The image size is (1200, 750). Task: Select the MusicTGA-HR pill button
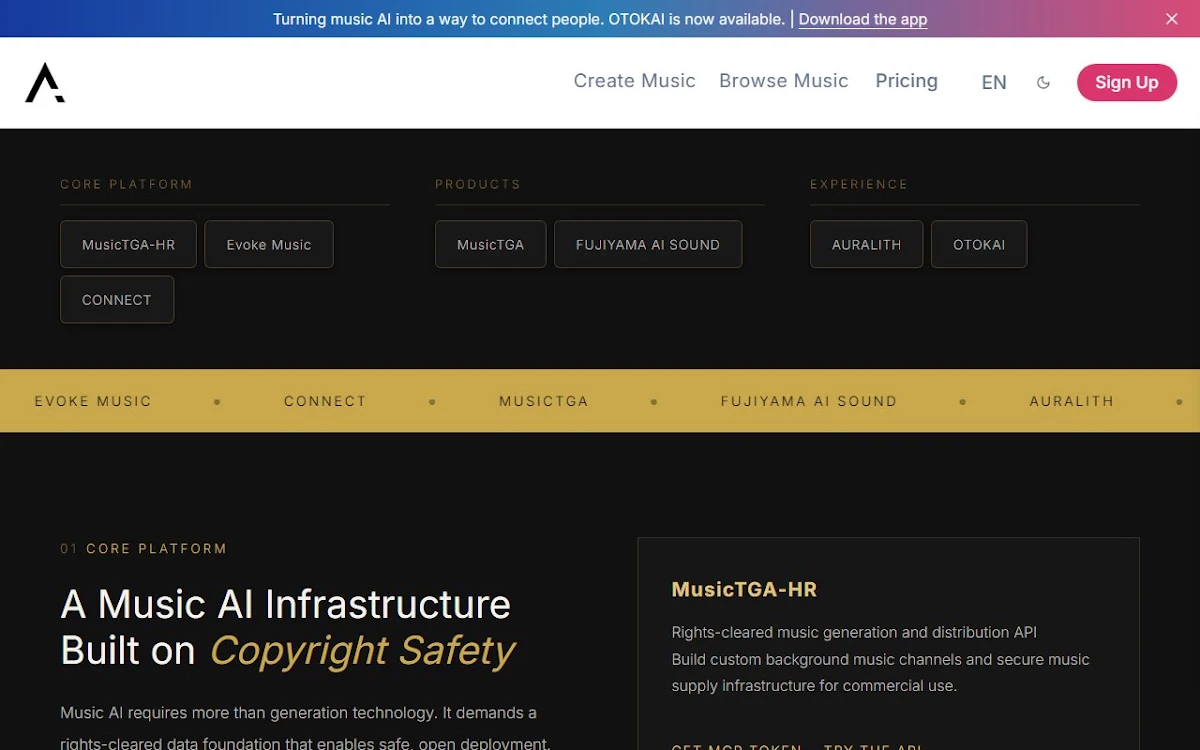(x=128, y=244)
